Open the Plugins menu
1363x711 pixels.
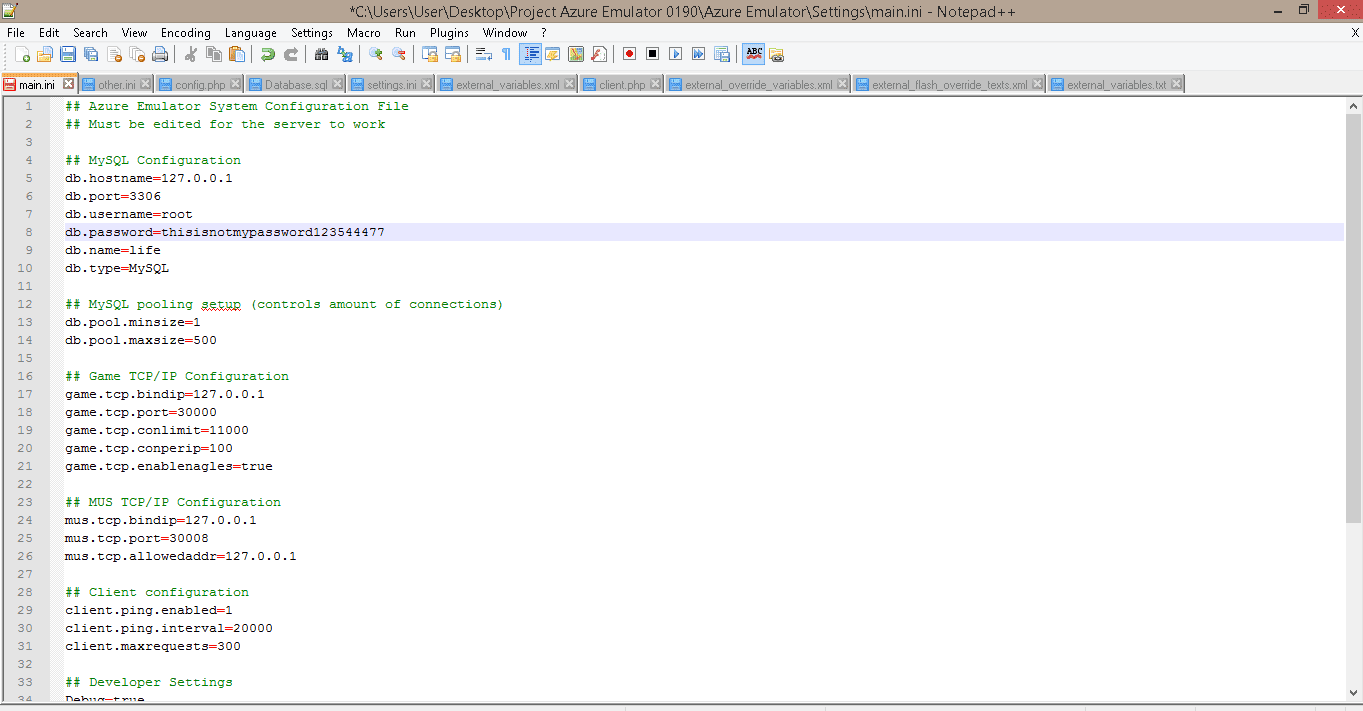pyautogui.click(x=449, y=33)
